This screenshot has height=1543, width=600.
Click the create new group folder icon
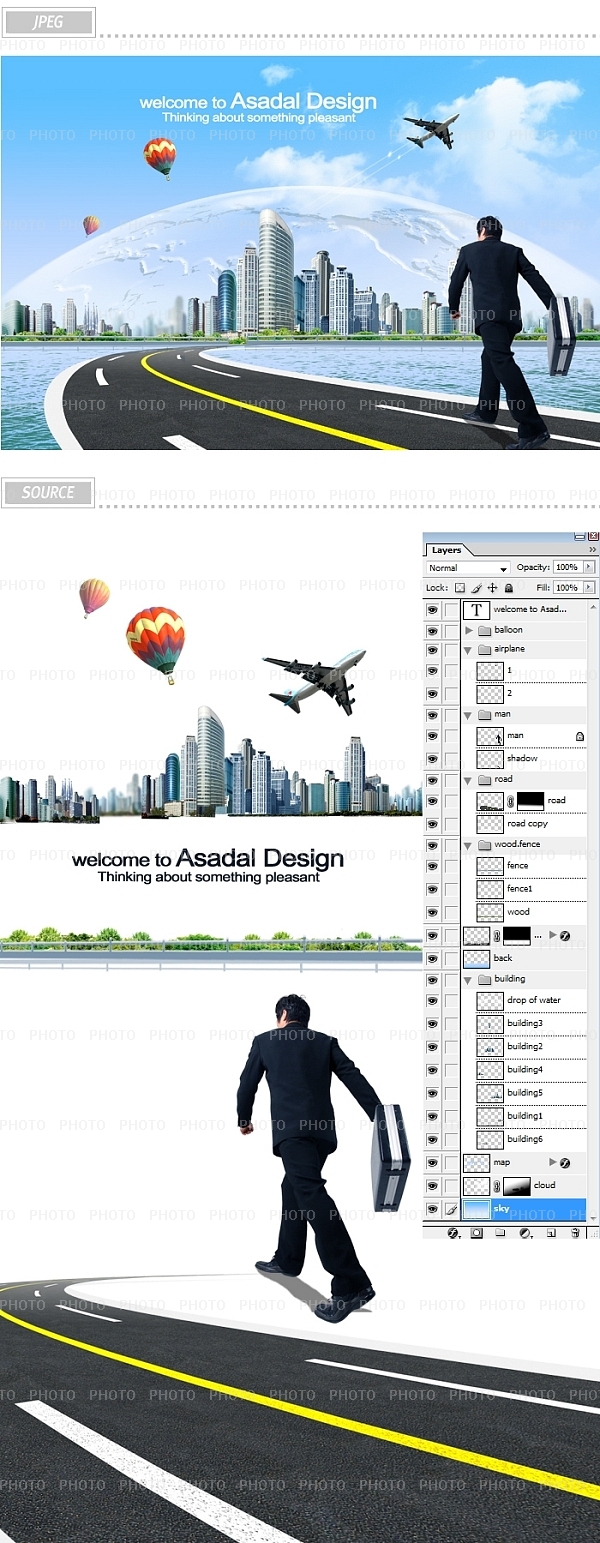click(501, 1233)
